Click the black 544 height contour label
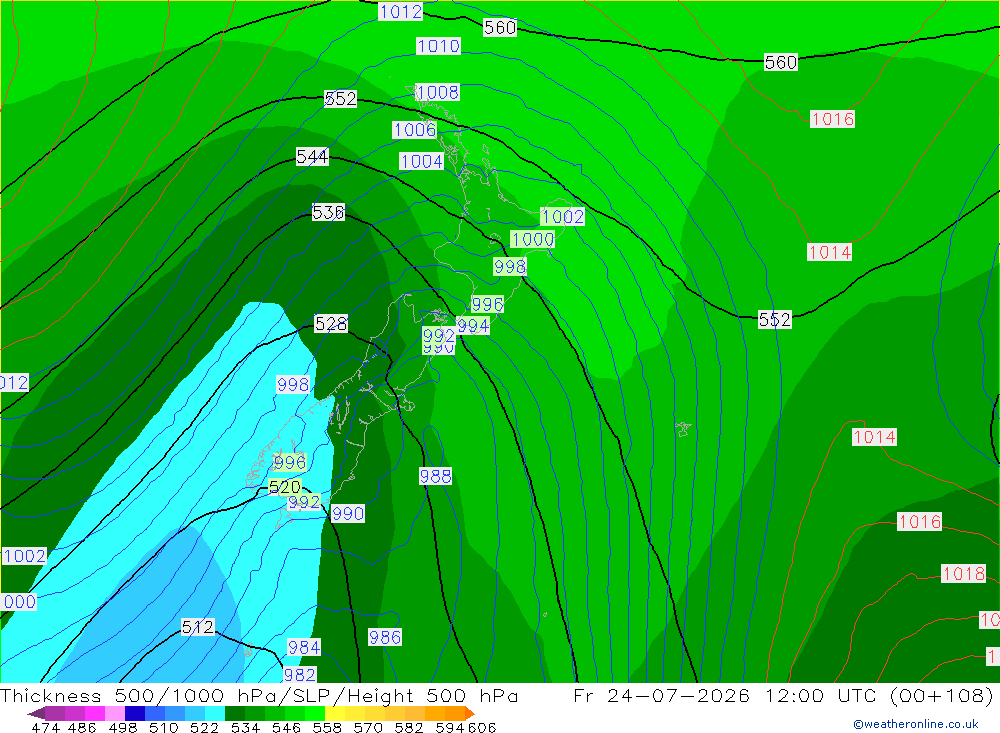This screenshot has height=733, width=1000. click(x=312, y=157)
